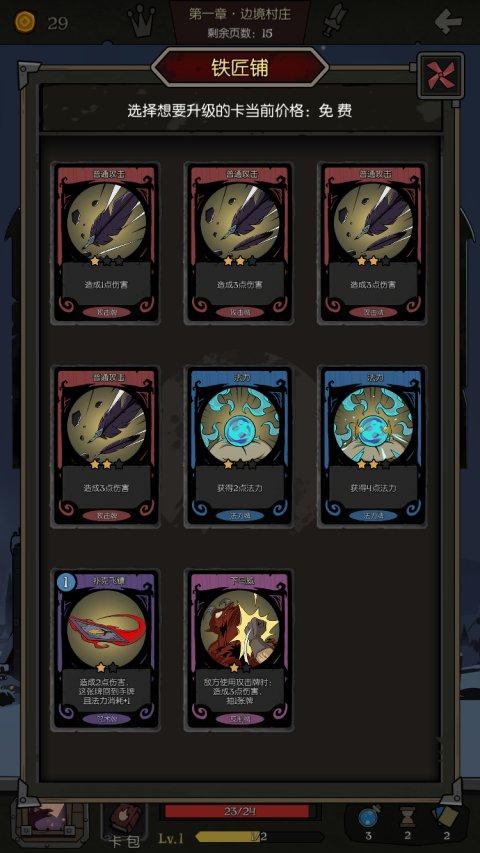This screenshot has height=853, width=480.
Task: Select the one-star 普通攻击 card dealing 1 damage
Action: [x=107, y=243]
